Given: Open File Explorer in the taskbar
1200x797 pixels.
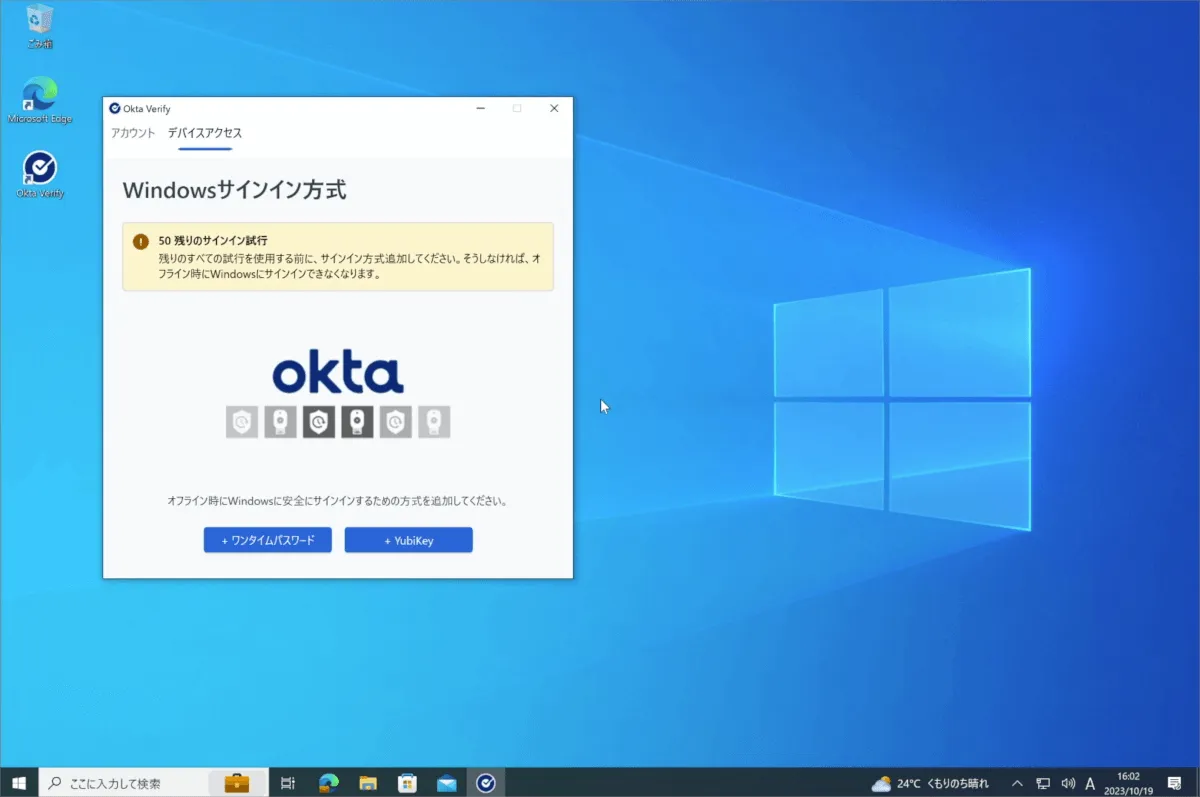Looking at the screenshot, I should 368,783.
